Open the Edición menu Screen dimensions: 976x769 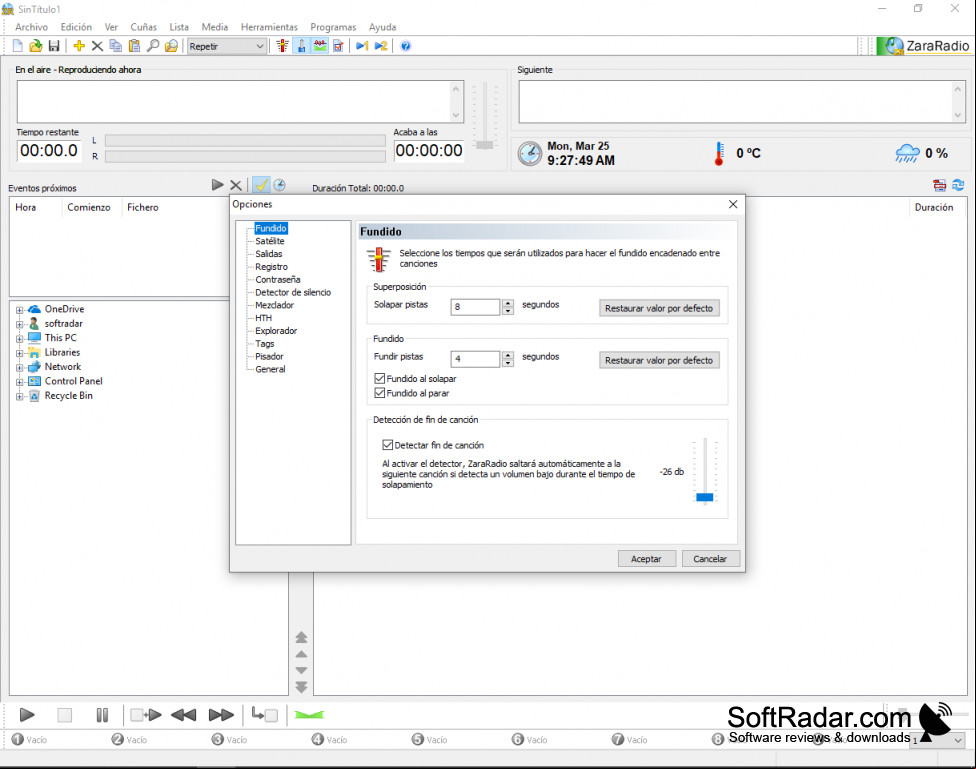pyautogui.click(x=76, y=27)
